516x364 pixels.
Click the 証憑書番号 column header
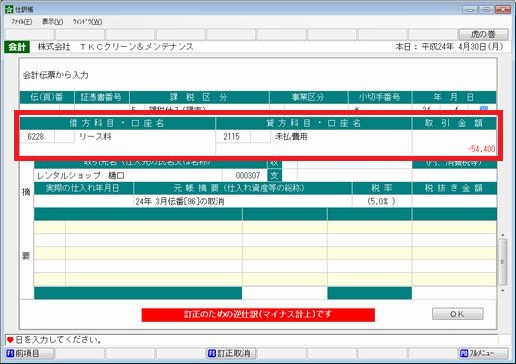[x=101, y=97]
